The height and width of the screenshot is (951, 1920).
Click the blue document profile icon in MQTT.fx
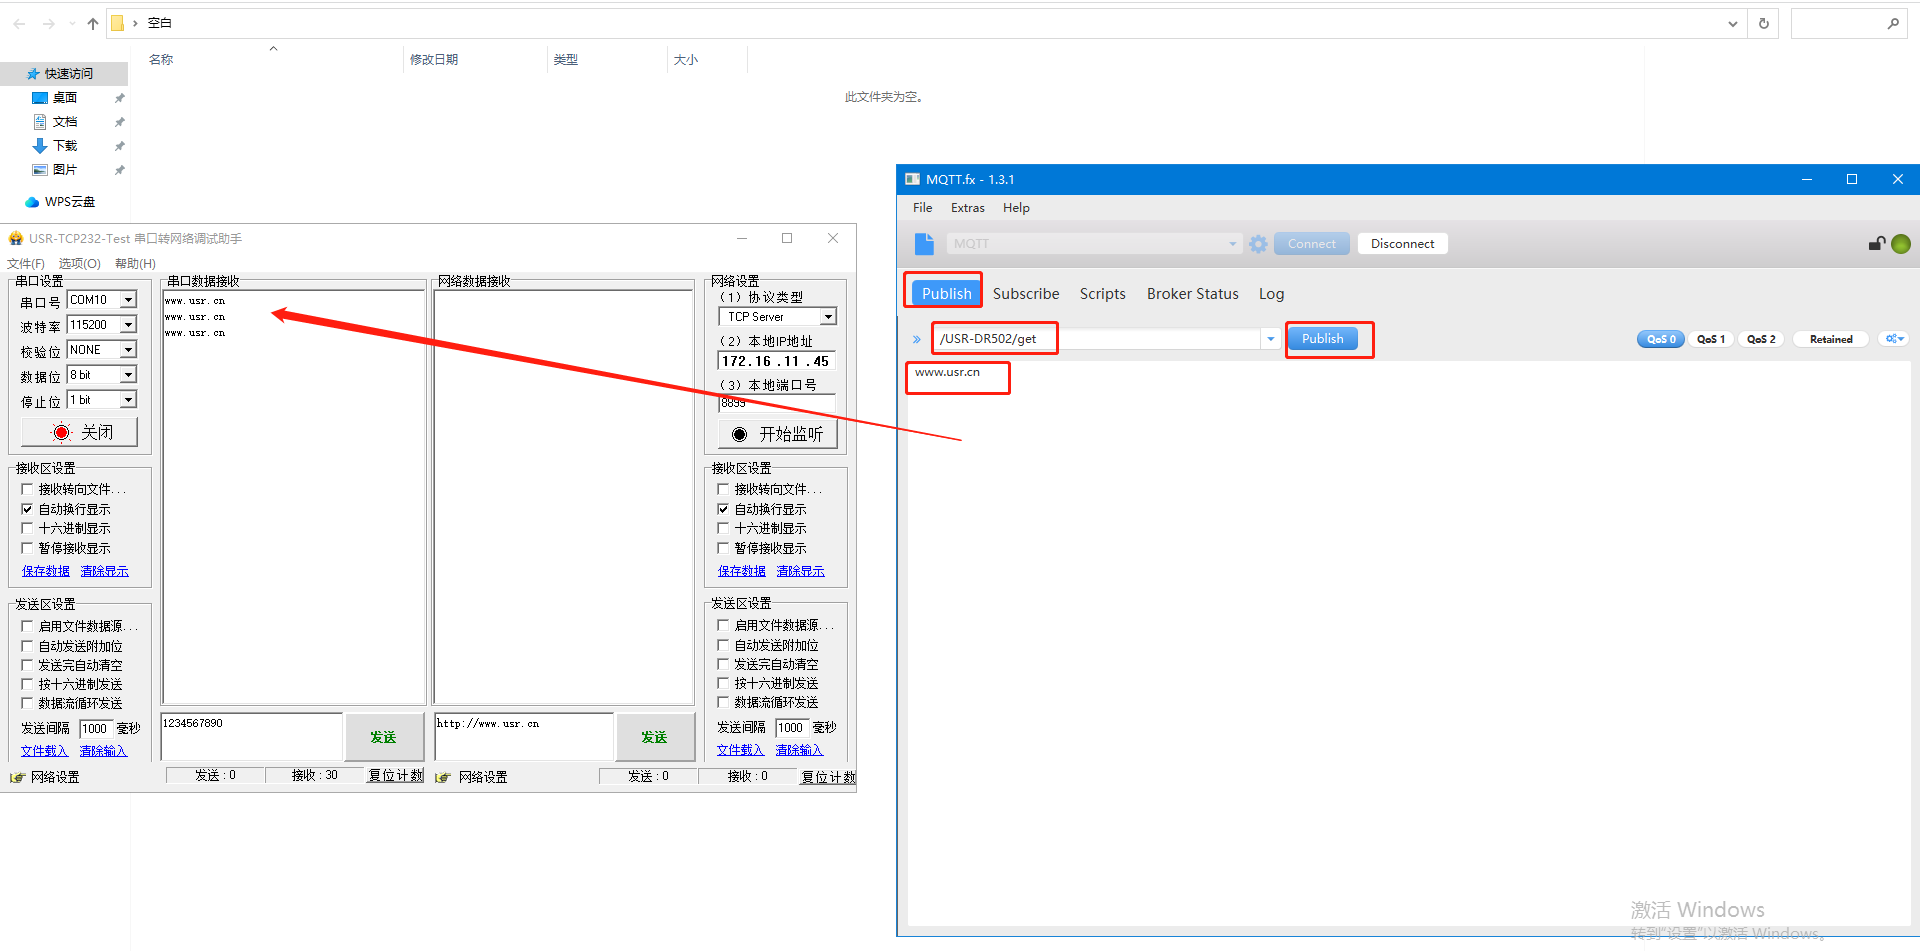pos(924,244)
